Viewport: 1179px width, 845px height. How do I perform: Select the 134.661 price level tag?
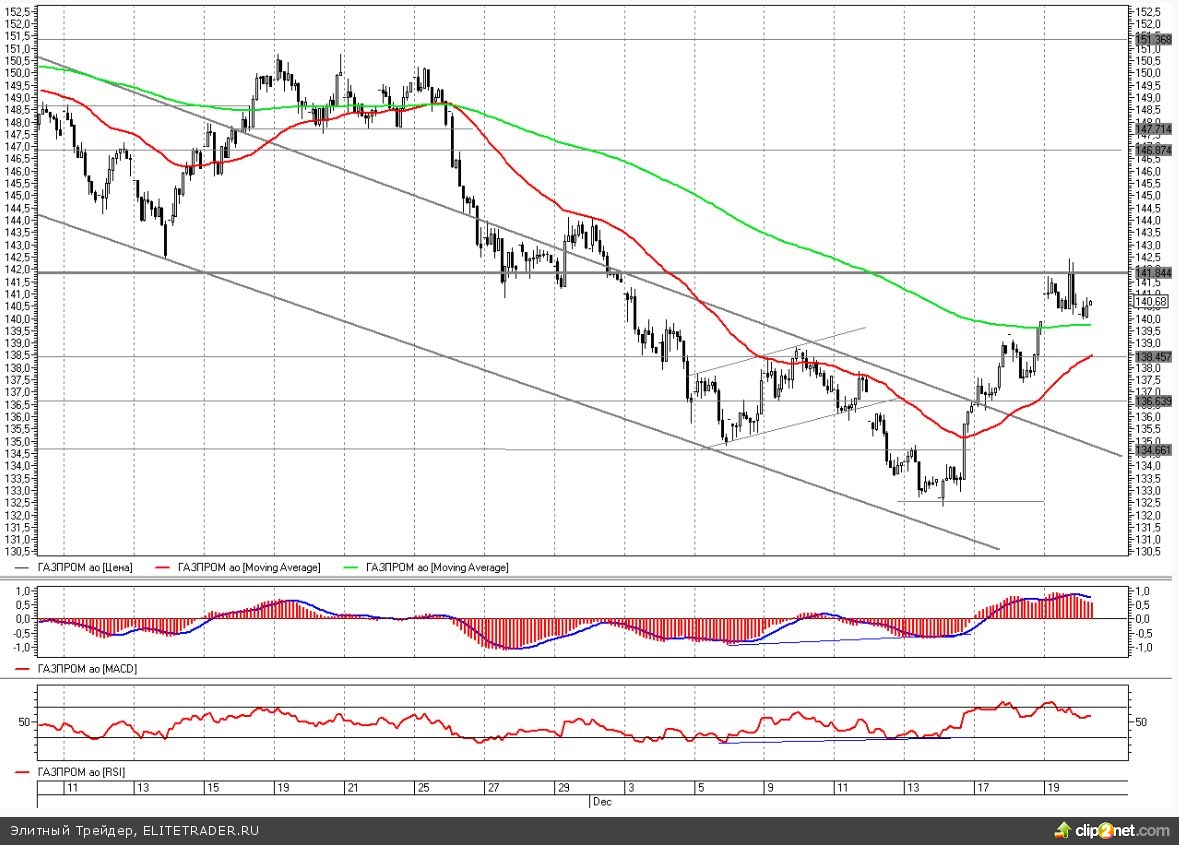[x=1152, y=450]
